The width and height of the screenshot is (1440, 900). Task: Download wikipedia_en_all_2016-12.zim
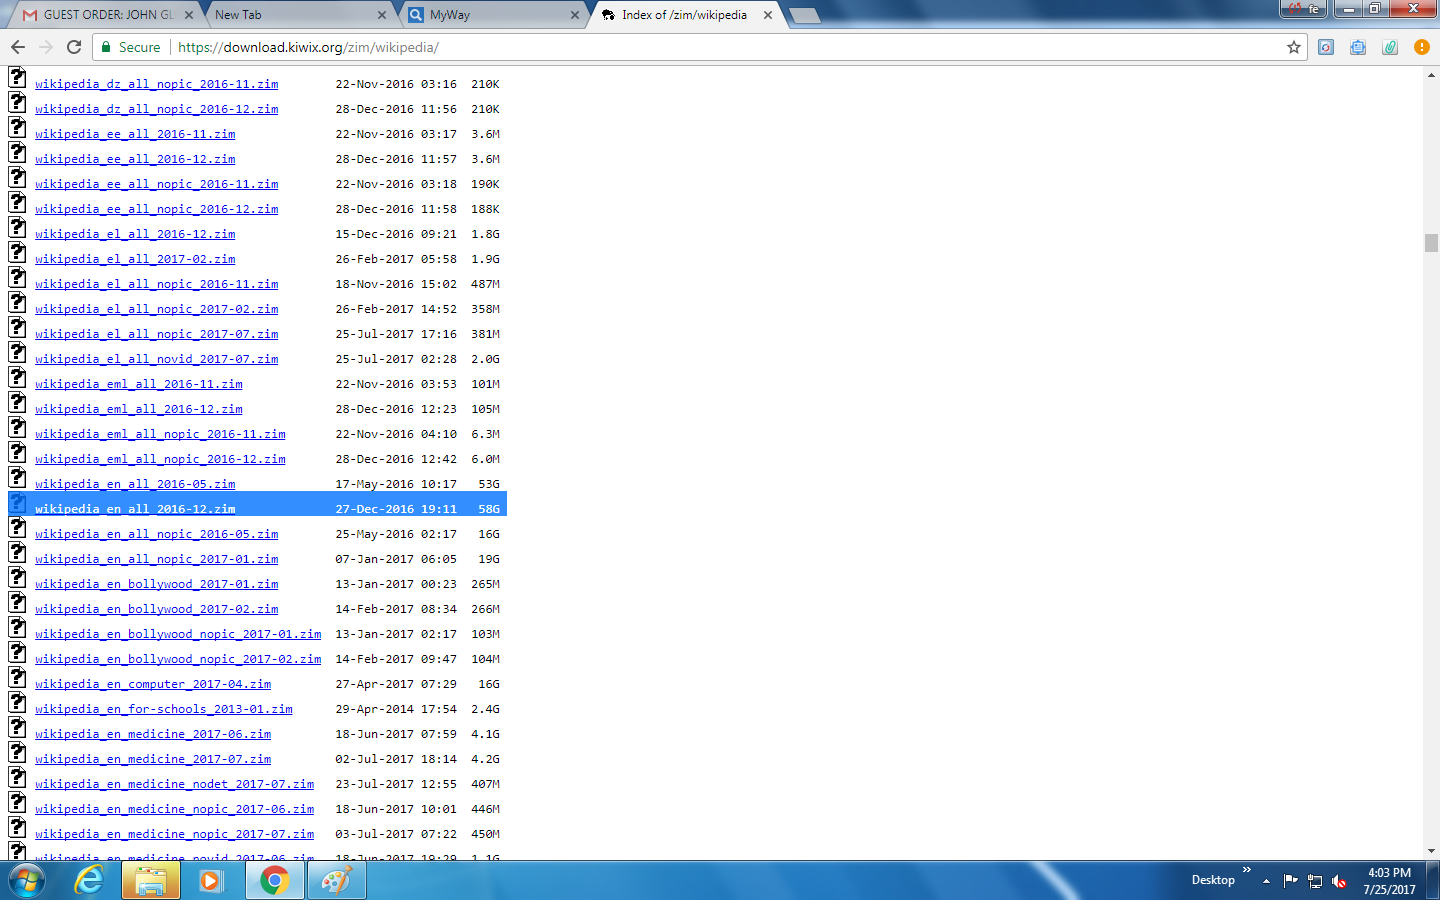pyautogui.click(x=135, y=509)
